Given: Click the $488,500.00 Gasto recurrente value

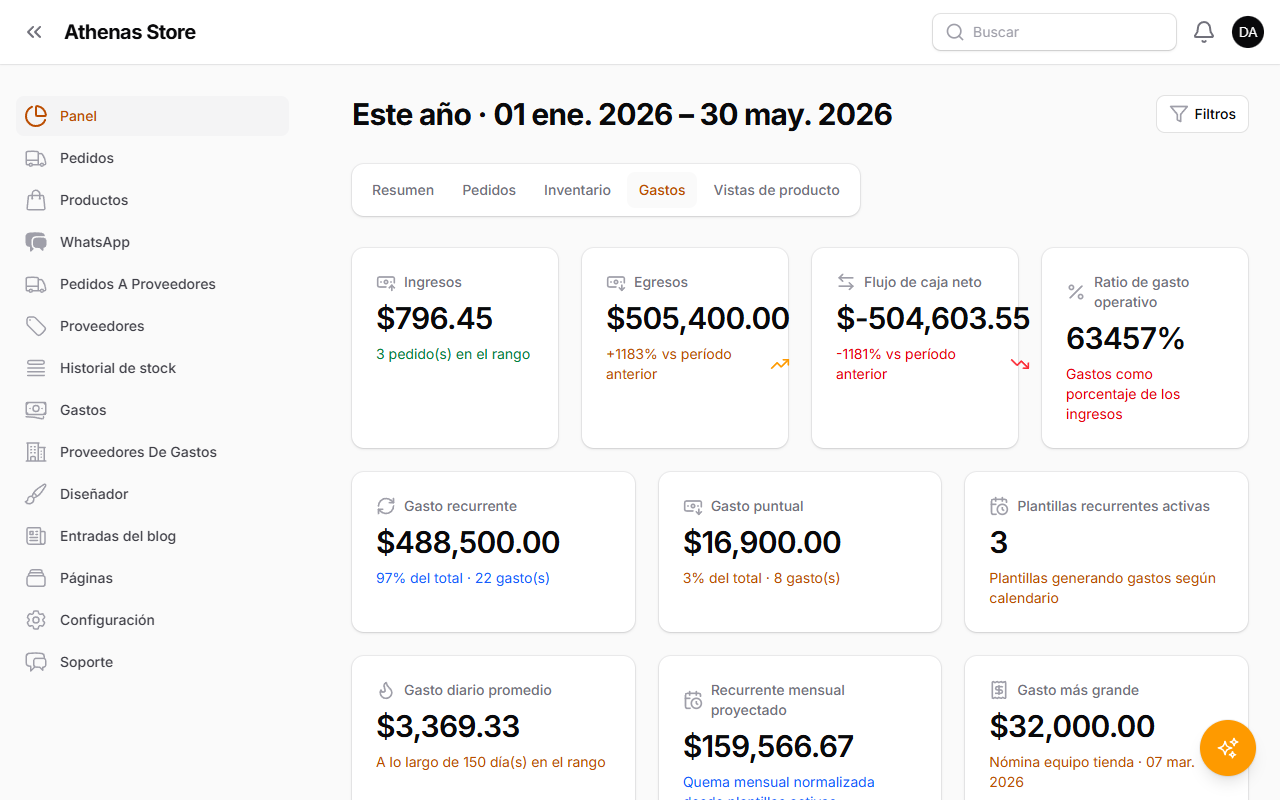Looking at the screenshot, I should pos(468,542).
